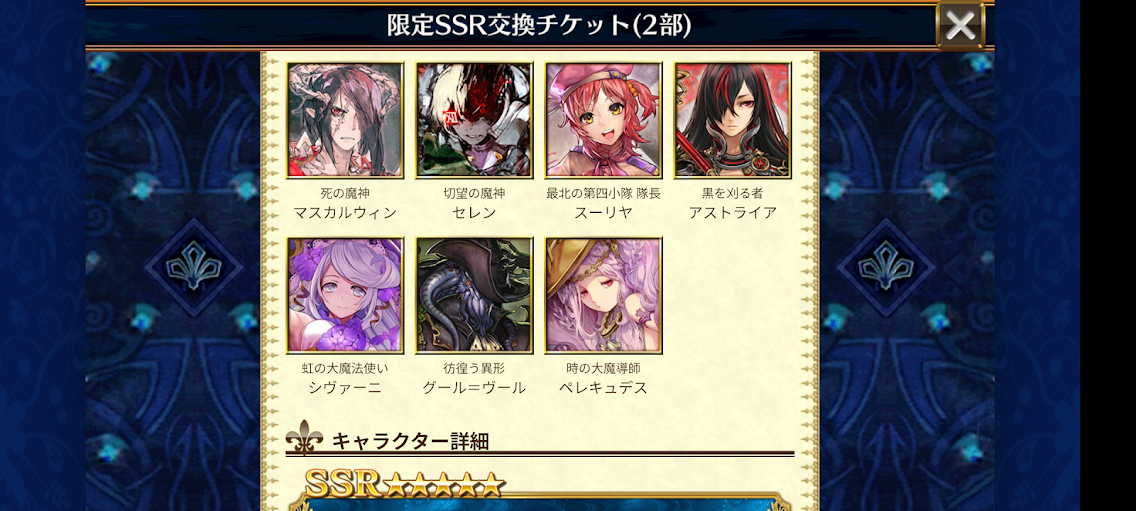Viewport: 1136px width, 511px height.
Task: Select the マスカルウィン character portrait
Action: [345, 120]
